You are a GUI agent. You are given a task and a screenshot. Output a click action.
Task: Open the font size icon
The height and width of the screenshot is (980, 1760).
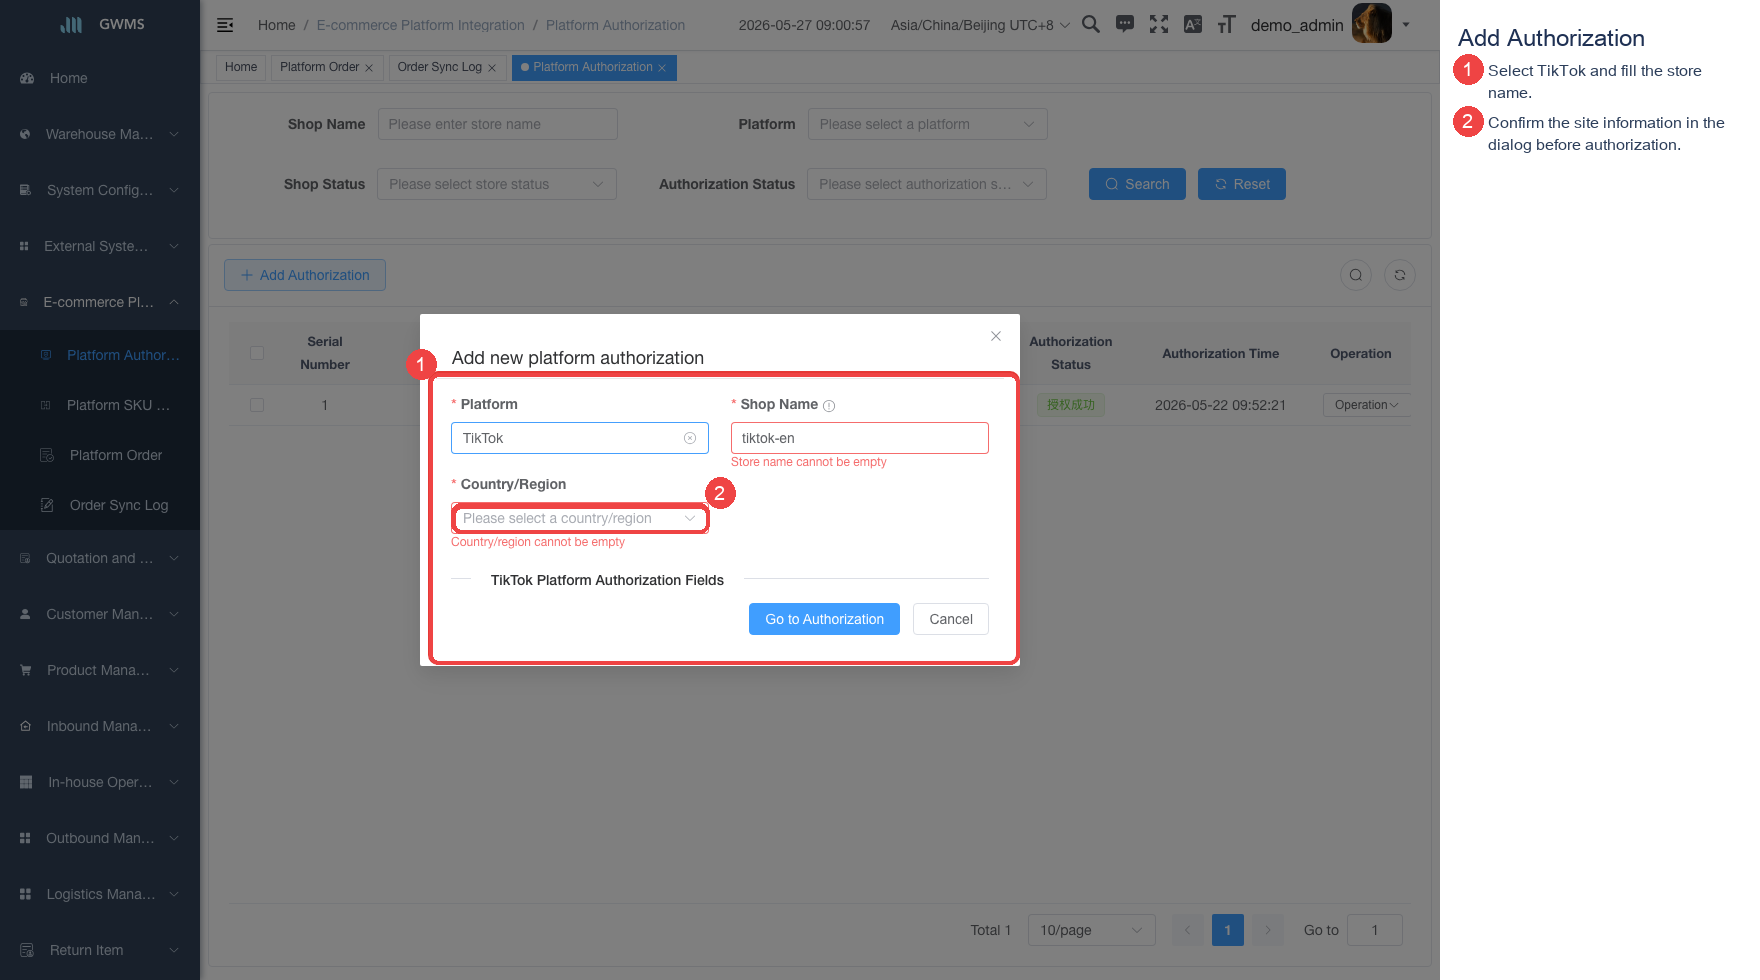pyautogui.click(x=1227, y=24)
